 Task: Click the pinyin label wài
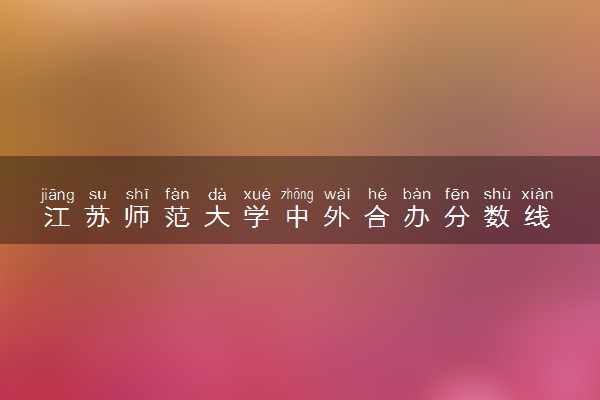(x=337, y=194)
